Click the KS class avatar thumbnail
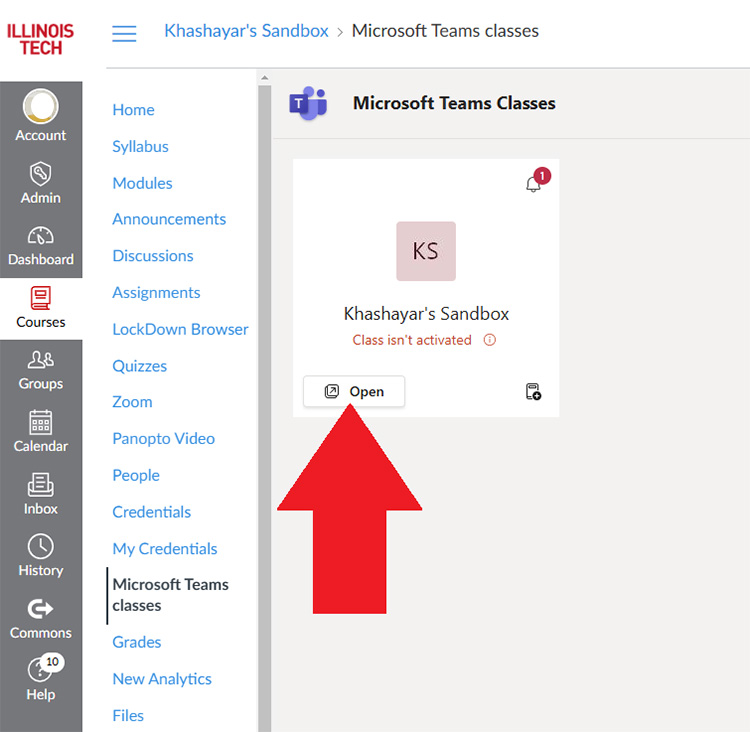This screenshot has width=750, height=732. (426, 251)
